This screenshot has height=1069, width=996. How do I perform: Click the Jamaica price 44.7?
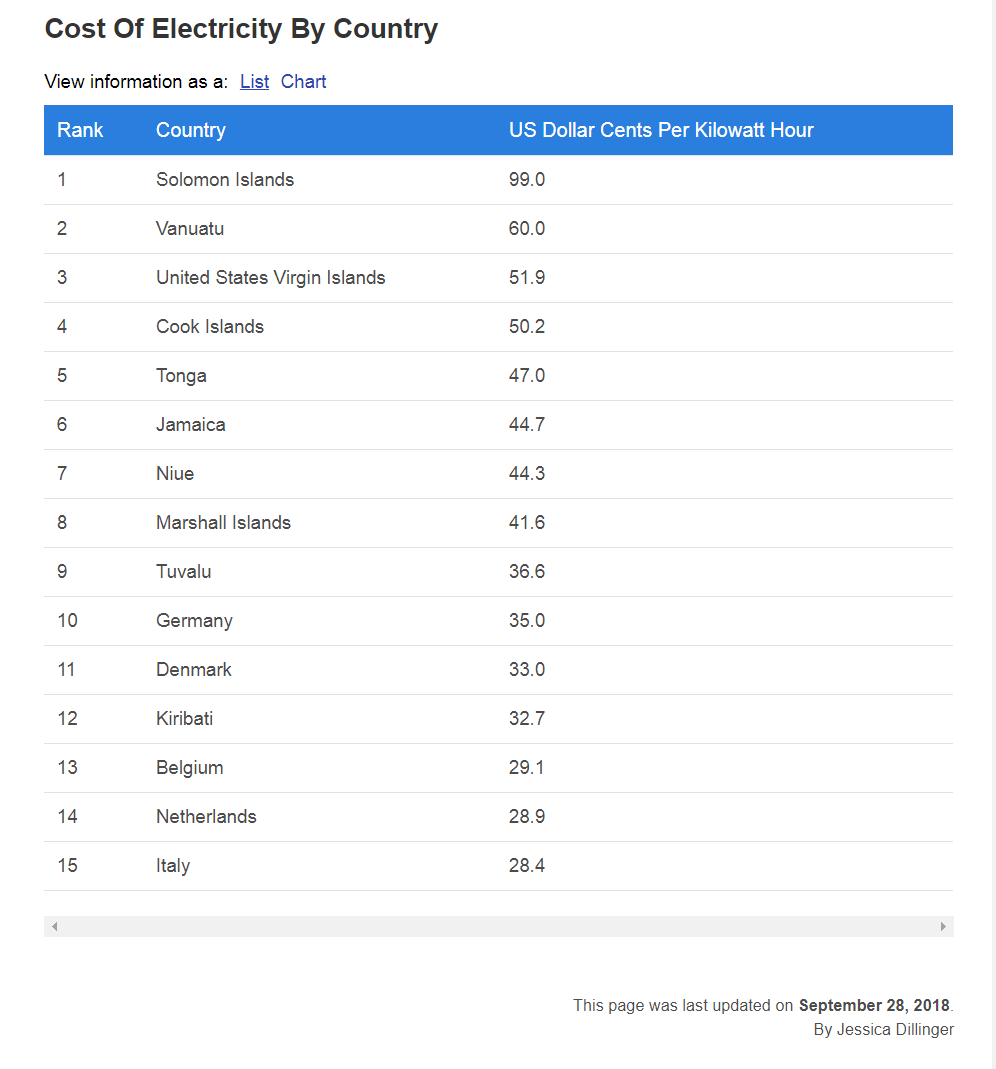point(527,425)
